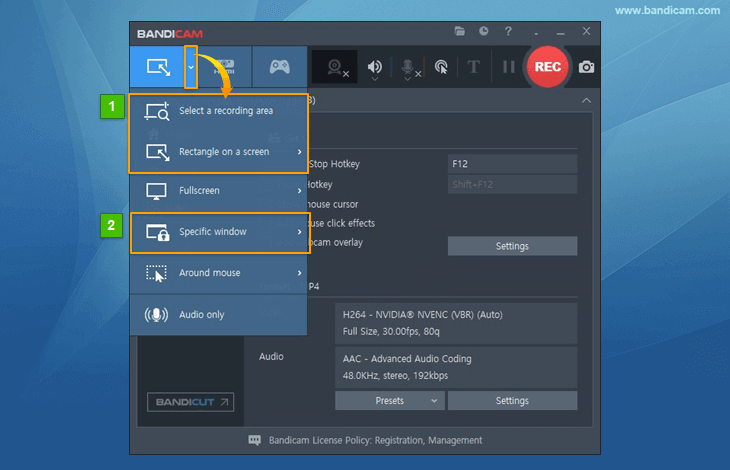Image resolution: width=730 pixels, height=470 pixels.
Task: Click the Select a recording area magnifier icon
Action: tap(157, 111)
